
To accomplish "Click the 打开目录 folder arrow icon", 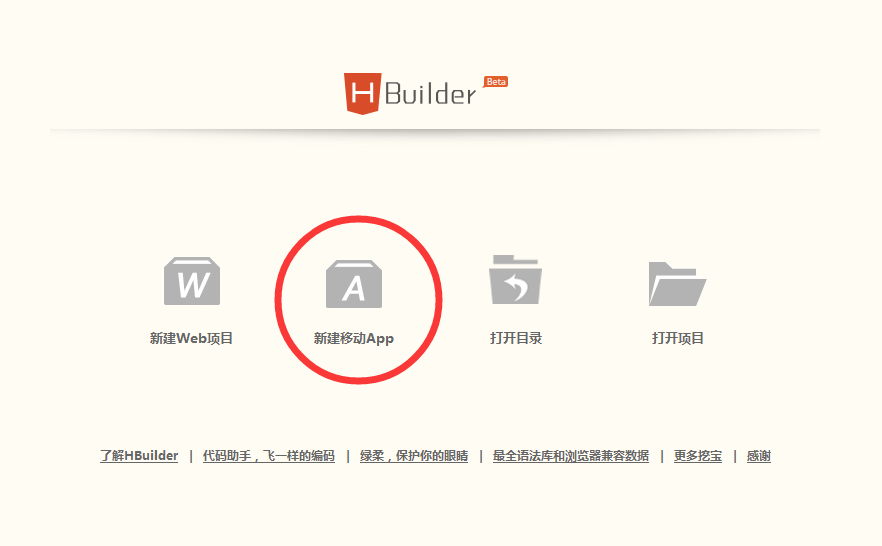I will point(515,279).
